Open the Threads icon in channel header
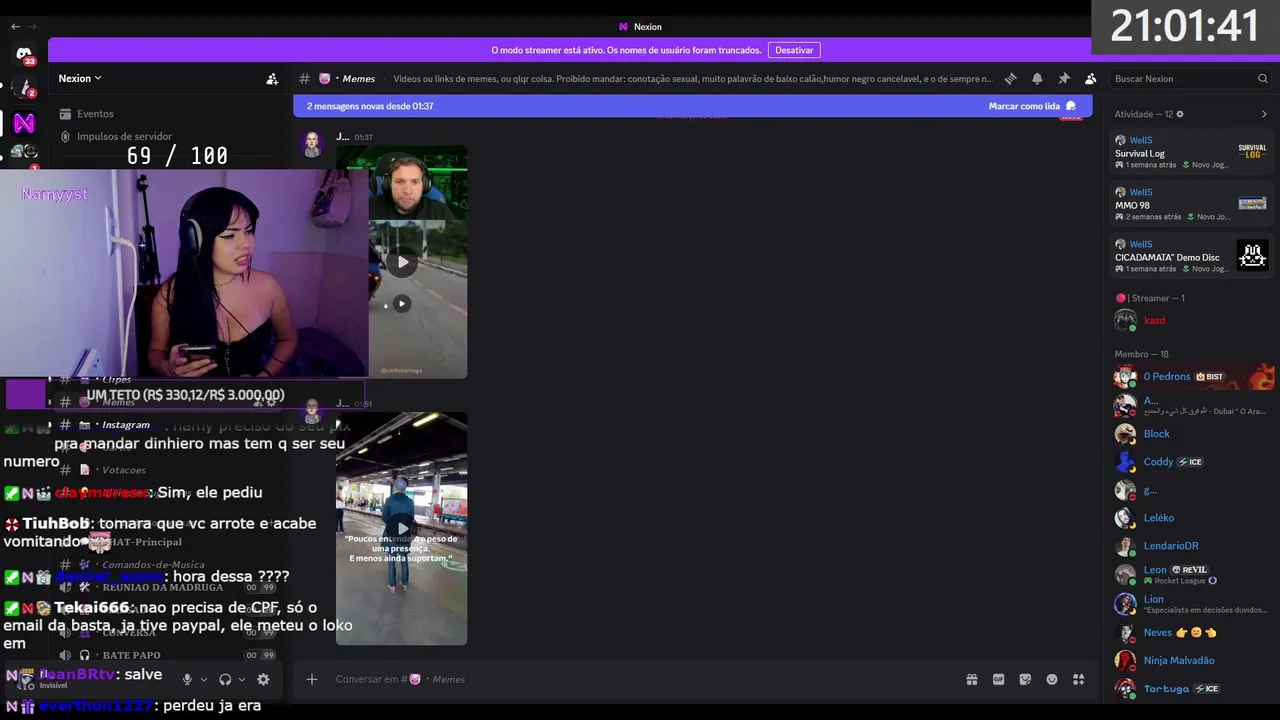Screen dimensions: 1280x720 [1010, 79]
